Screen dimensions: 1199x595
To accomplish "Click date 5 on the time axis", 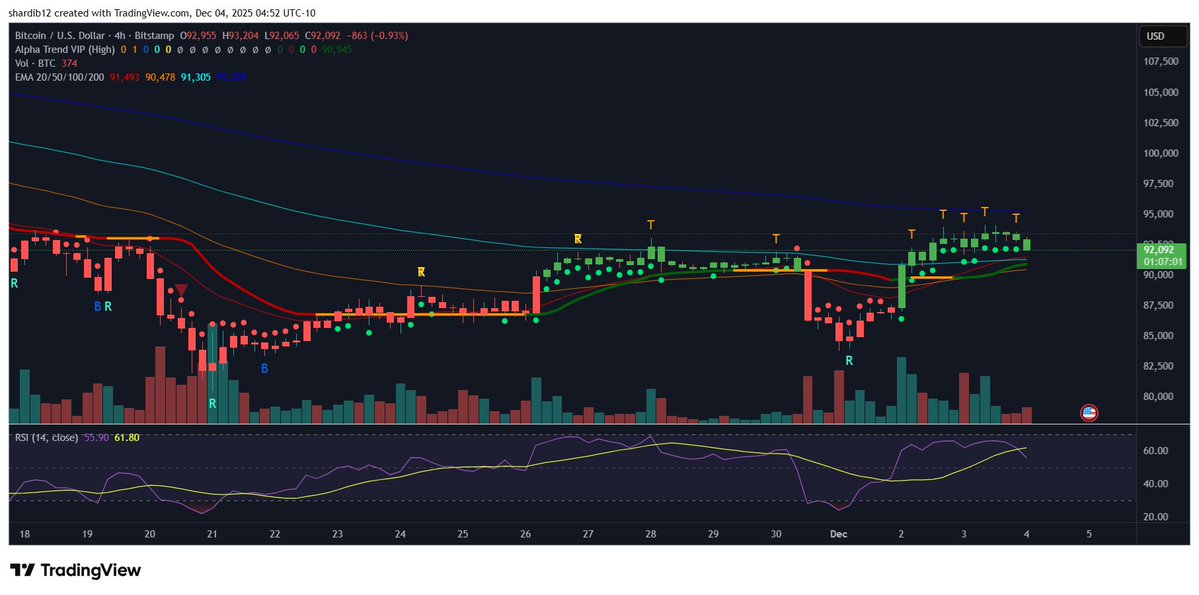I will coord(1089,533).
